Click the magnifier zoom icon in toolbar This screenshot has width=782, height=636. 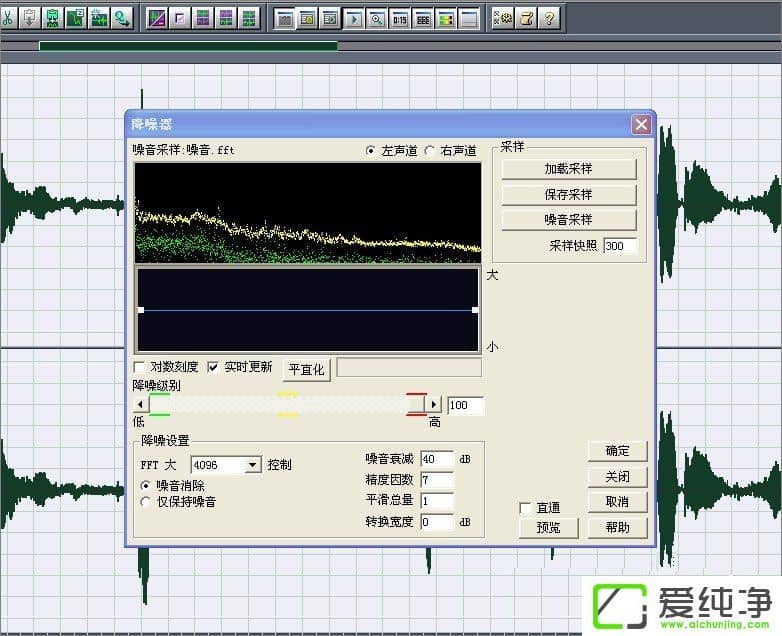point(377,18)
